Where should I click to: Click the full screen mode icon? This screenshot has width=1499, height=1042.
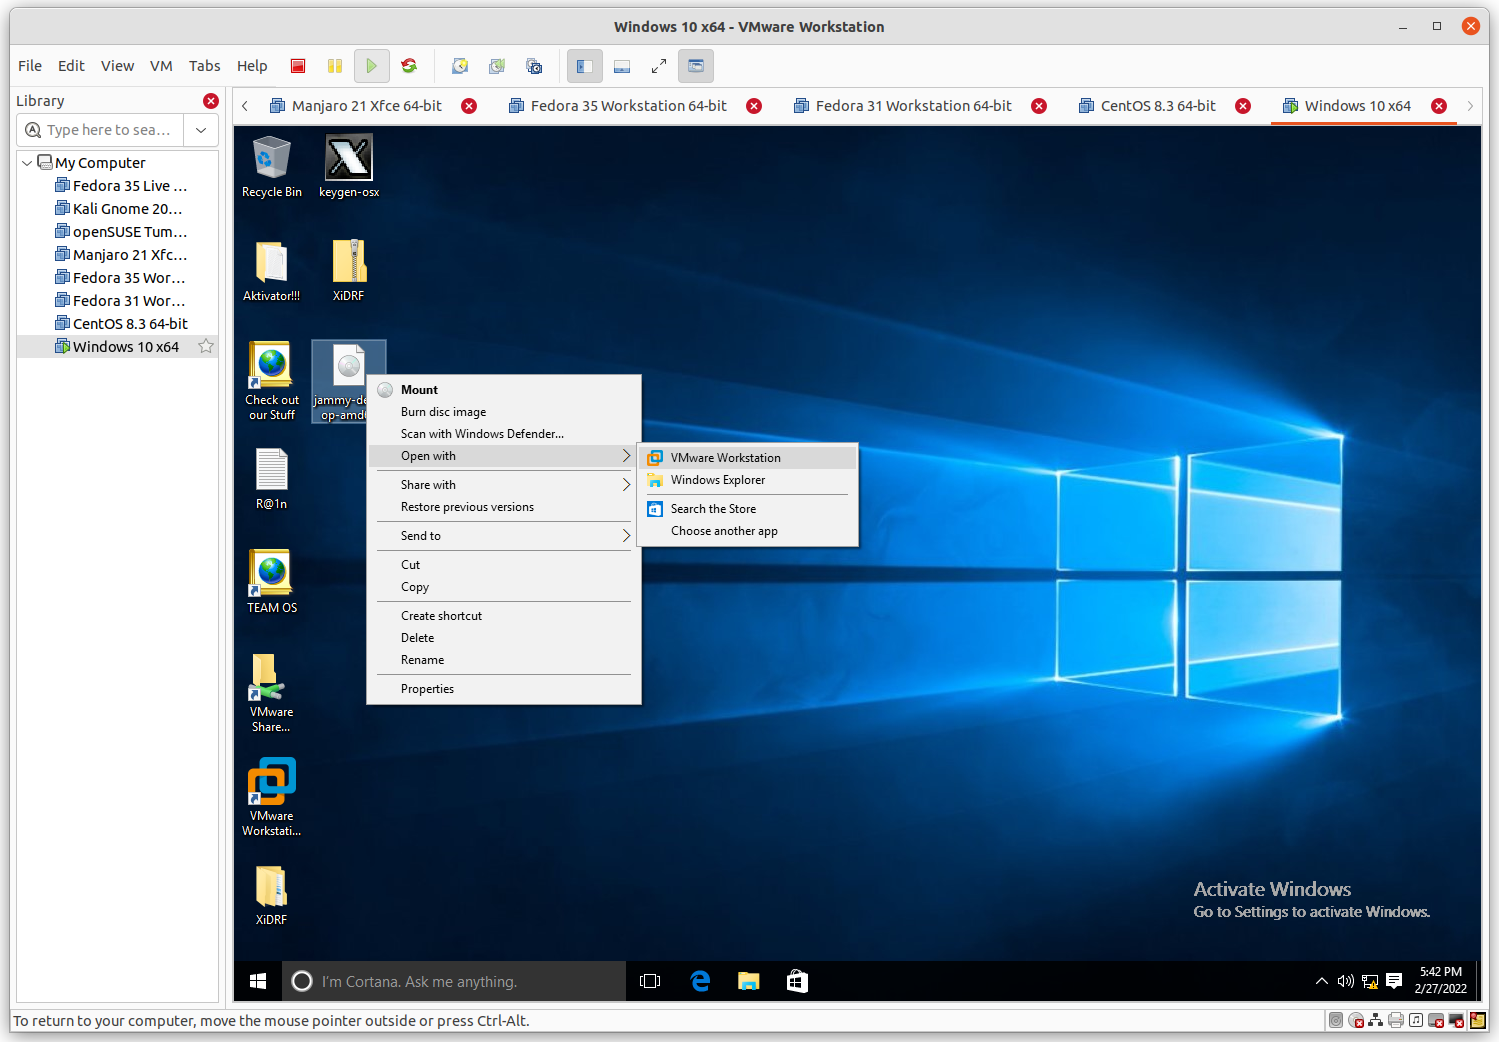coord(659,66)
